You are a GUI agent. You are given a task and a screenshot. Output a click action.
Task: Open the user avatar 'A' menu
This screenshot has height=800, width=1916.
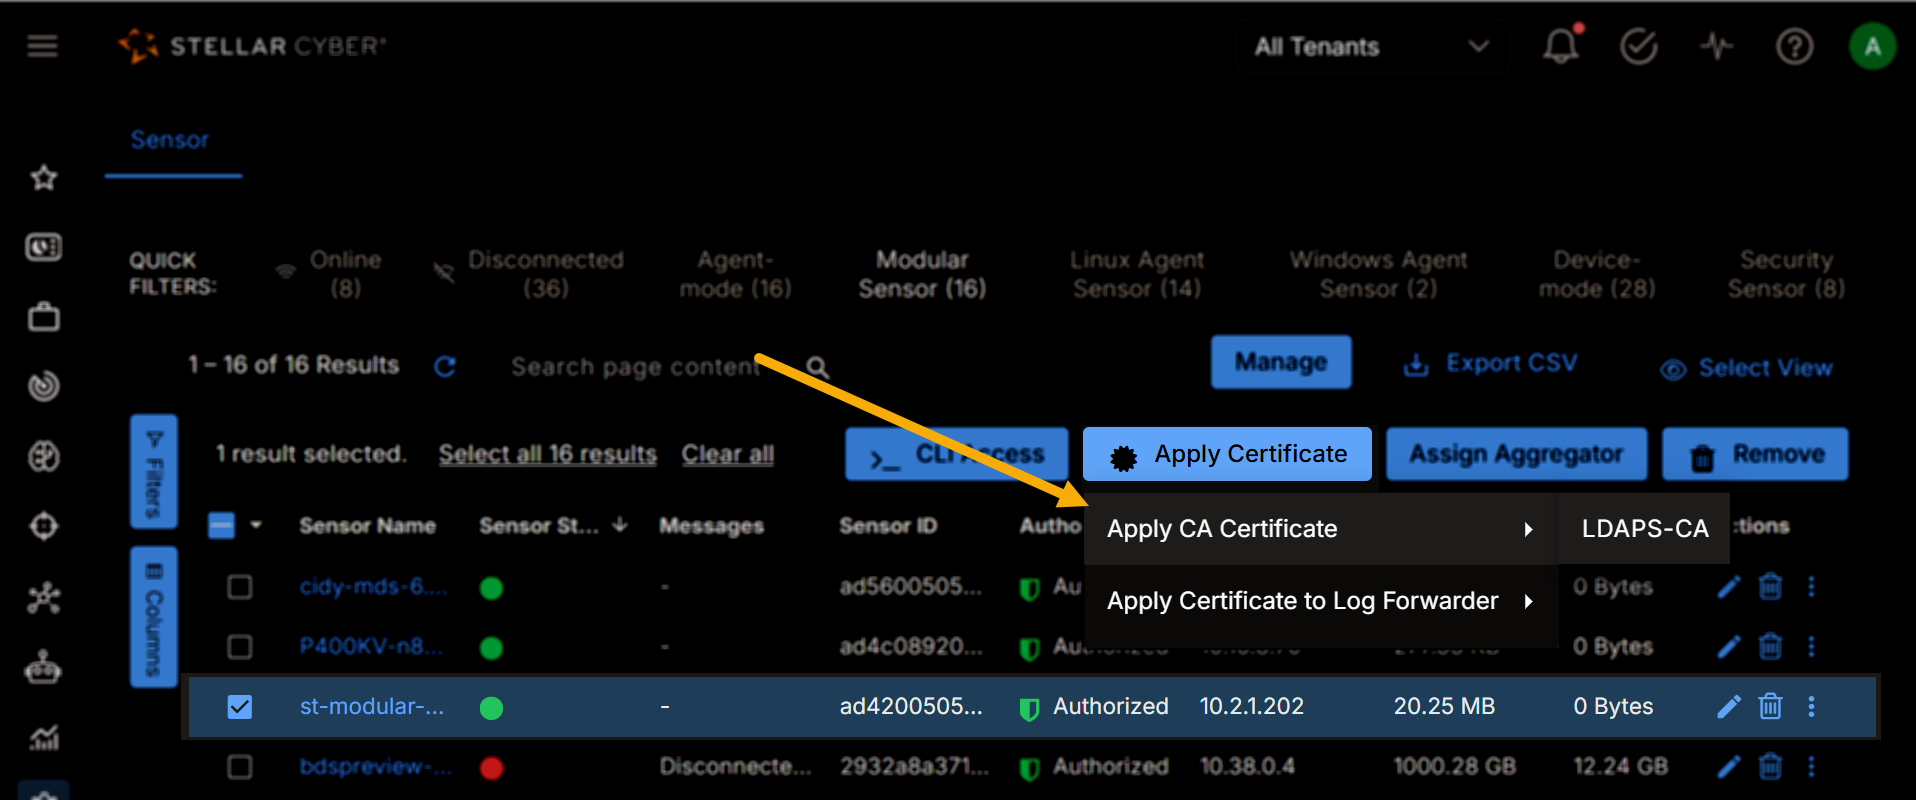[x=1872, y=46]
